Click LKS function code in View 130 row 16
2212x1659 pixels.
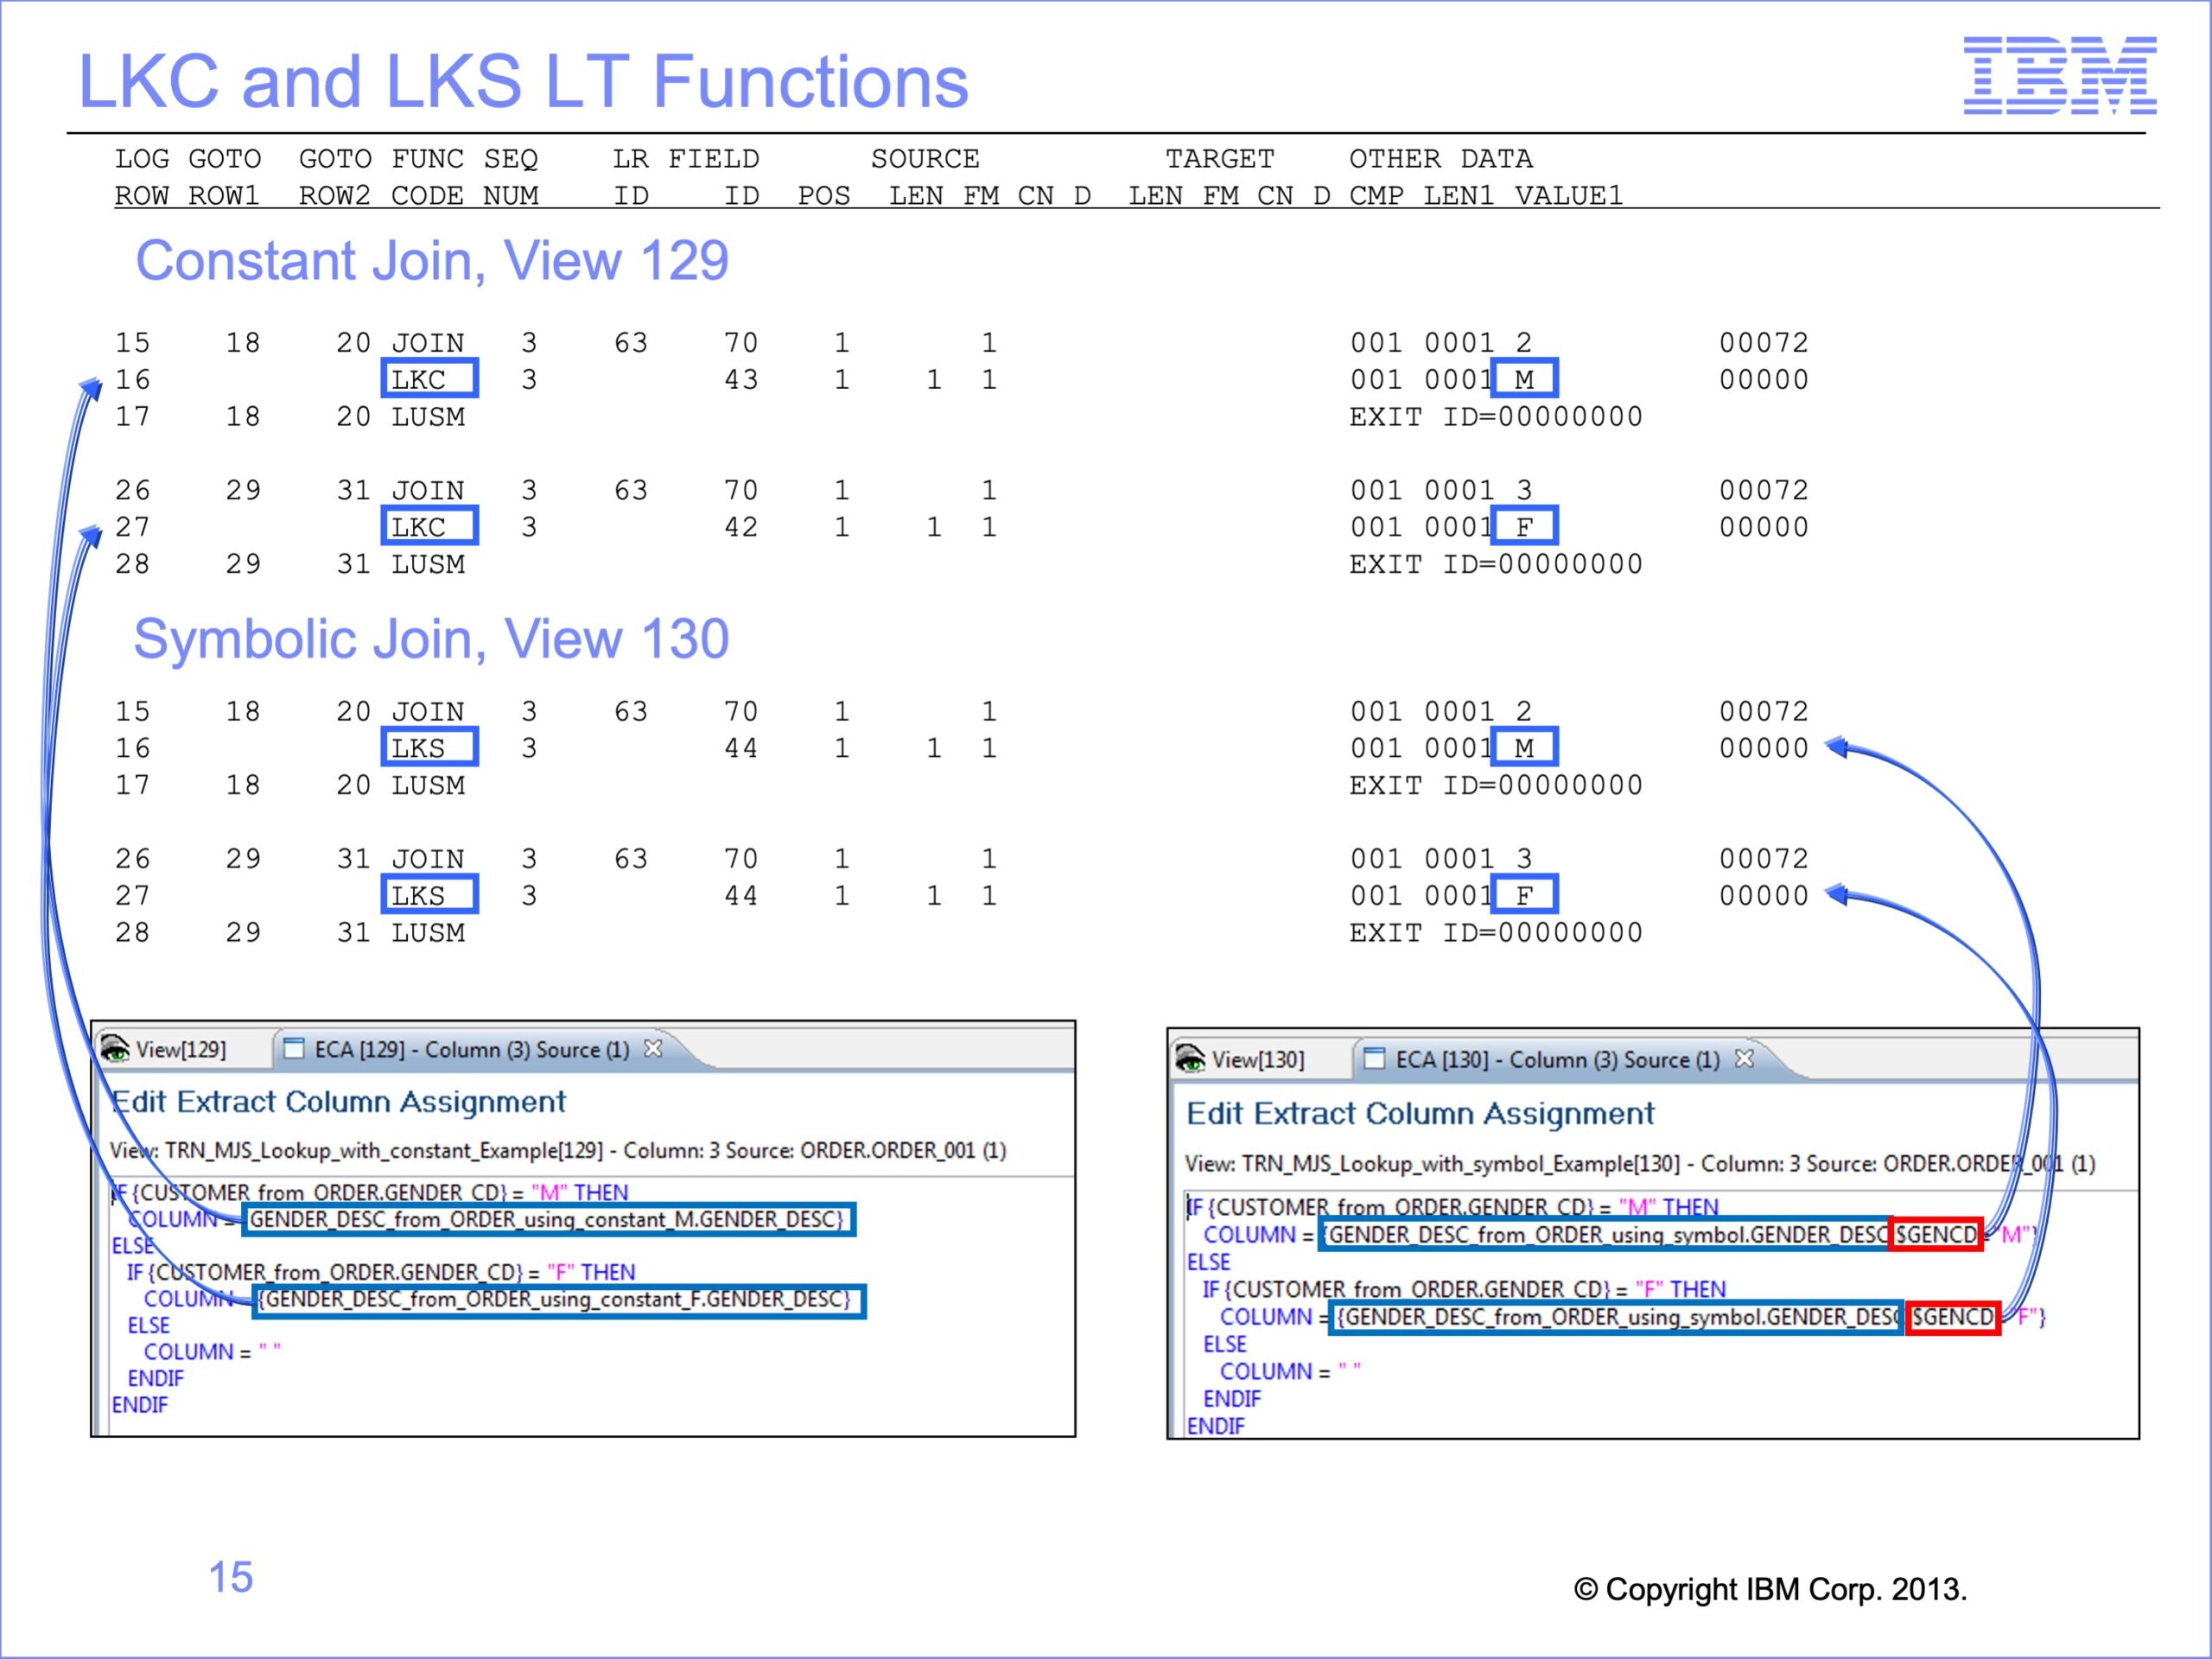(429, 747)
